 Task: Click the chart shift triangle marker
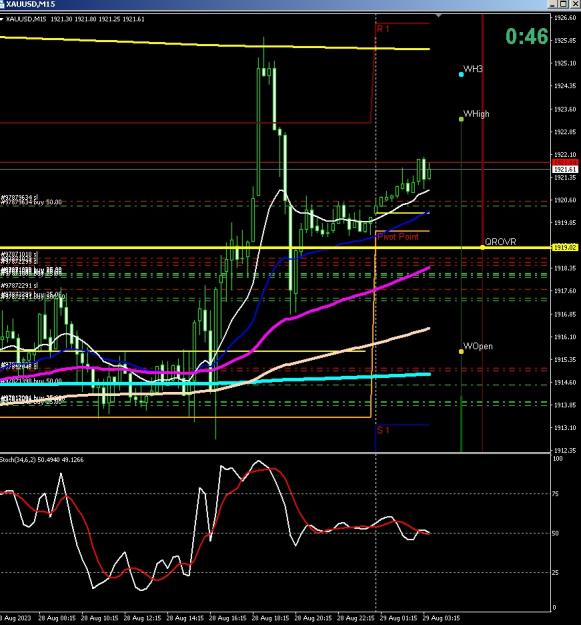pos(439,16)
